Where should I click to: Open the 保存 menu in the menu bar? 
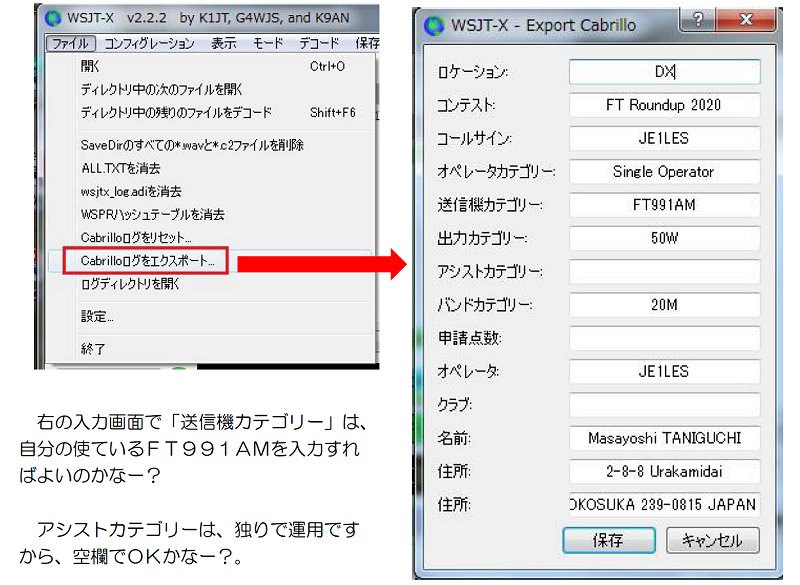pos(367,43)
